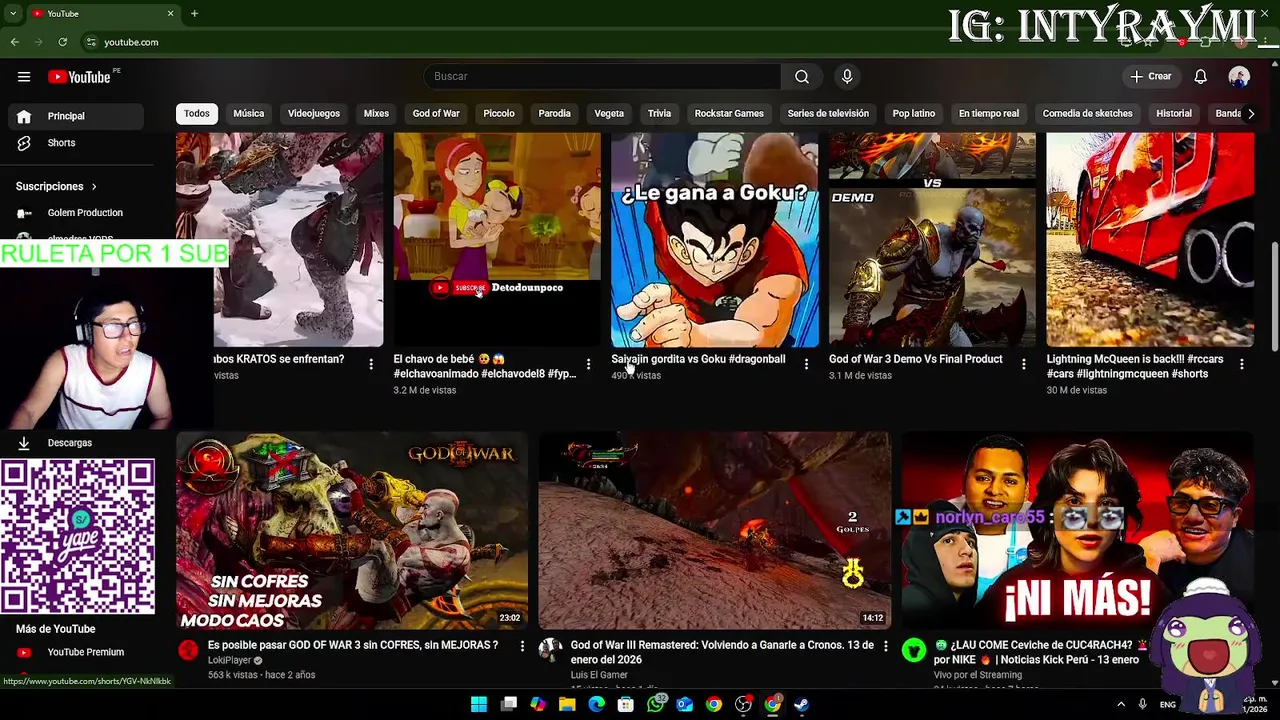The height and width of the screenshot is (720, 1280).
Task: Open LokiPlayer channel avatar
Action: pos(188,651)
